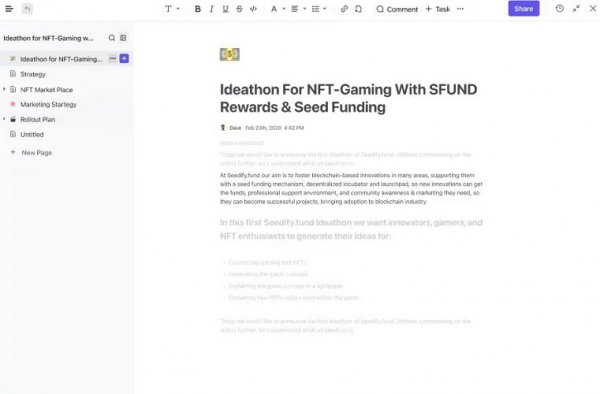The image size is (600, 394).
Task: Click the Feb 23th date stamp
Action: [x=274, y=128]
